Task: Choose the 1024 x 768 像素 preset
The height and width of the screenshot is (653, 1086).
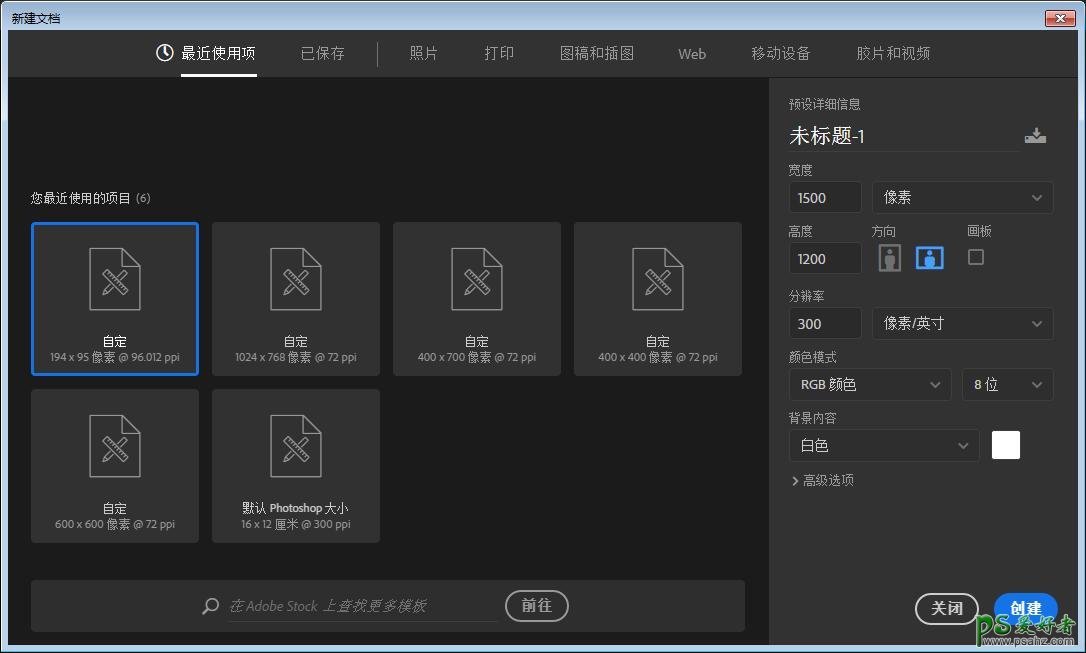Action: click(296, 299)
